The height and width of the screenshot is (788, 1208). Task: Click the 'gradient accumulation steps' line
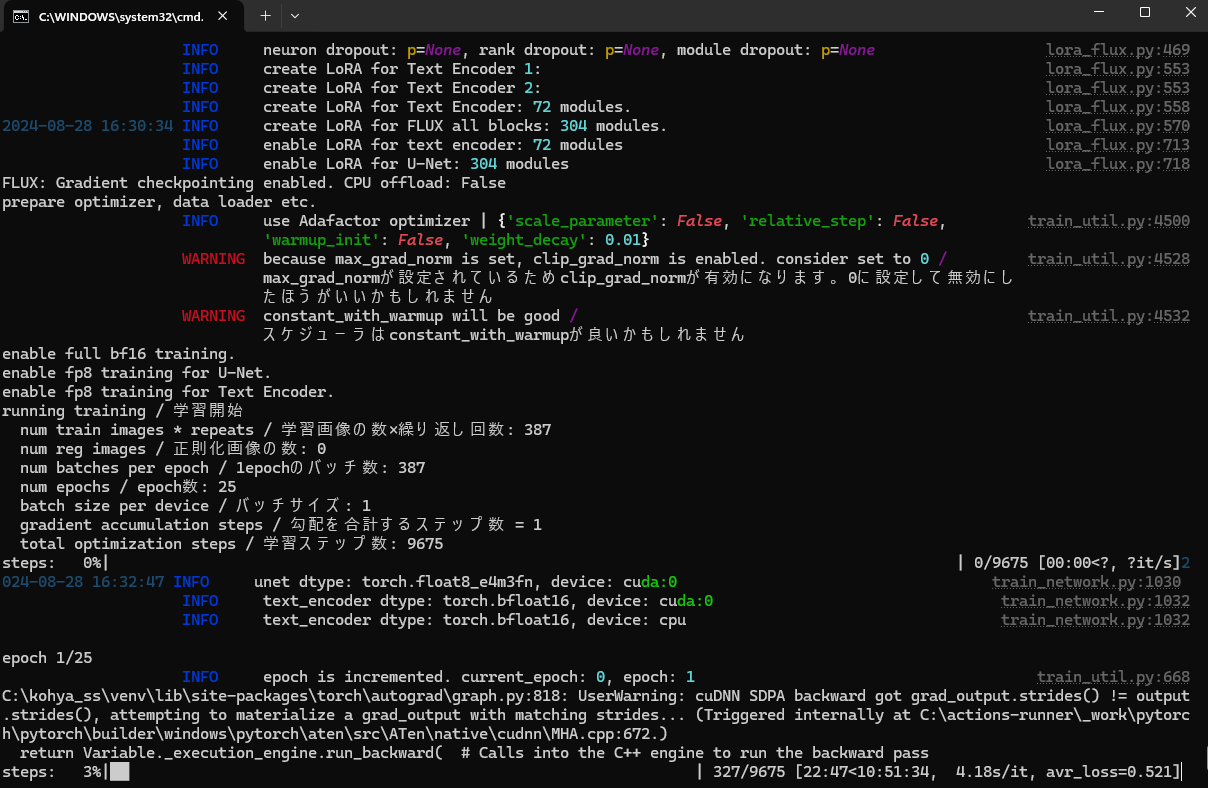pyautogui.click(x=281, y=525)
